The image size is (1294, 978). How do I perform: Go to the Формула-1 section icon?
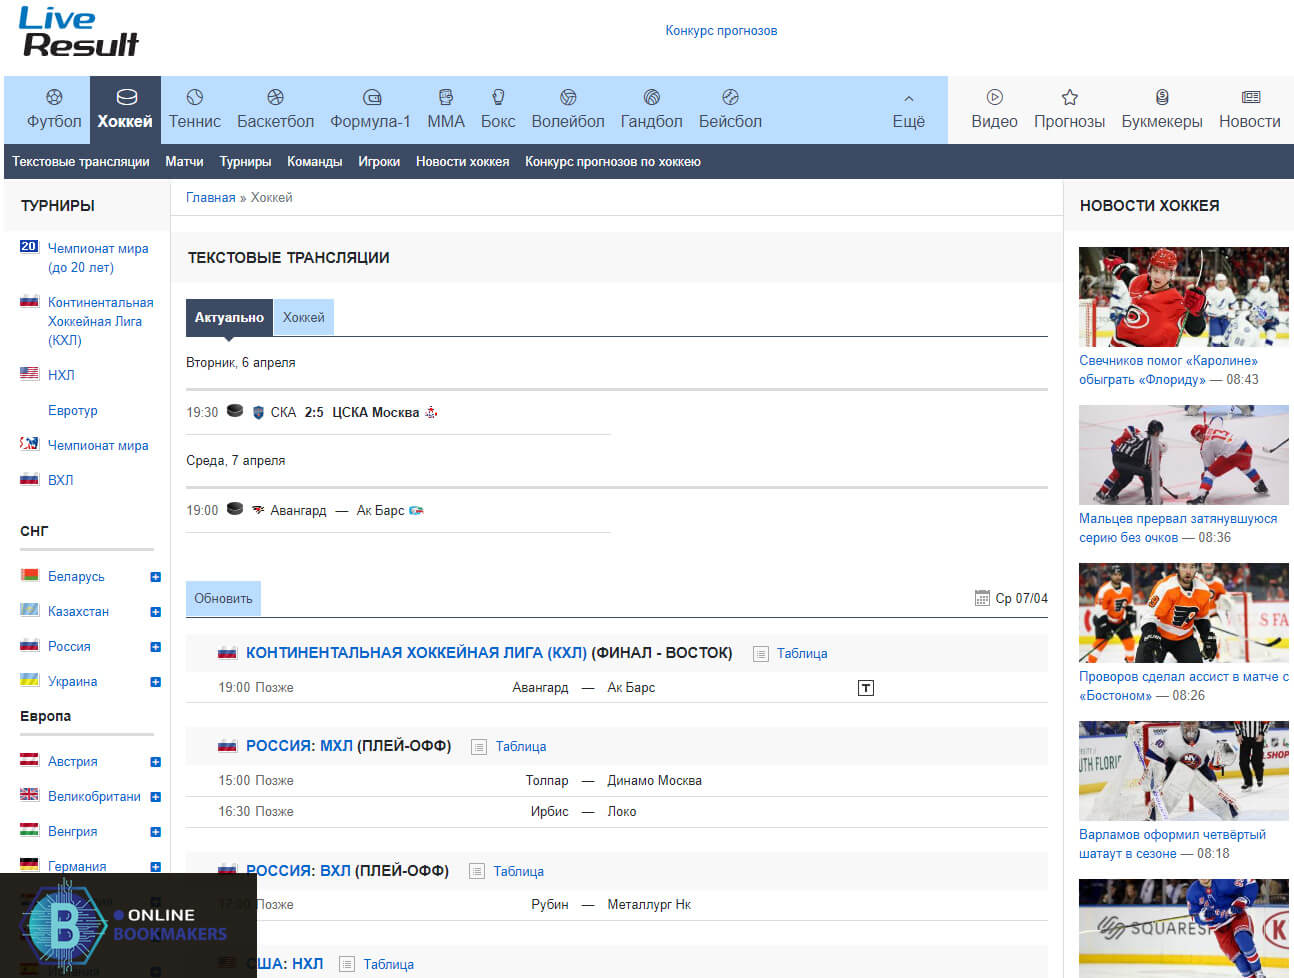(x=371, y=97)
